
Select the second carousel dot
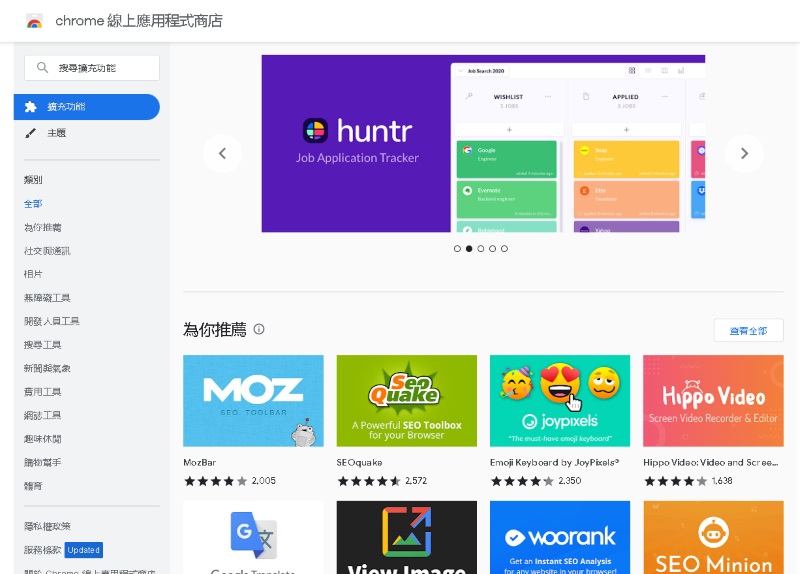[469, 248]
